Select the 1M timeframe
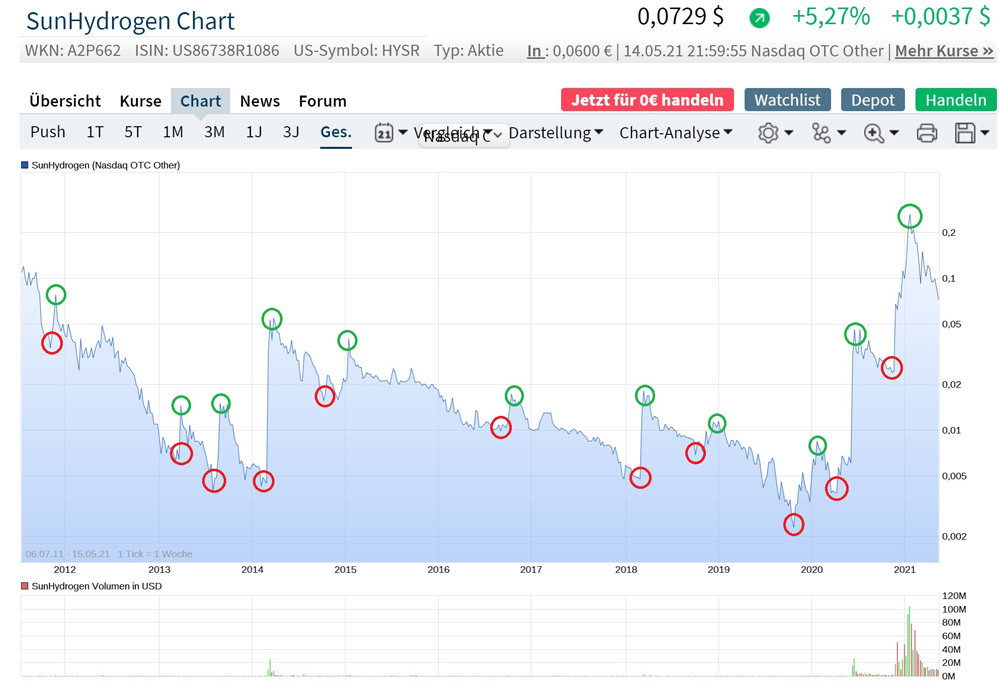Image resolution: width=1000 pixels, height=689 pixels. click(x=173, y=132)
